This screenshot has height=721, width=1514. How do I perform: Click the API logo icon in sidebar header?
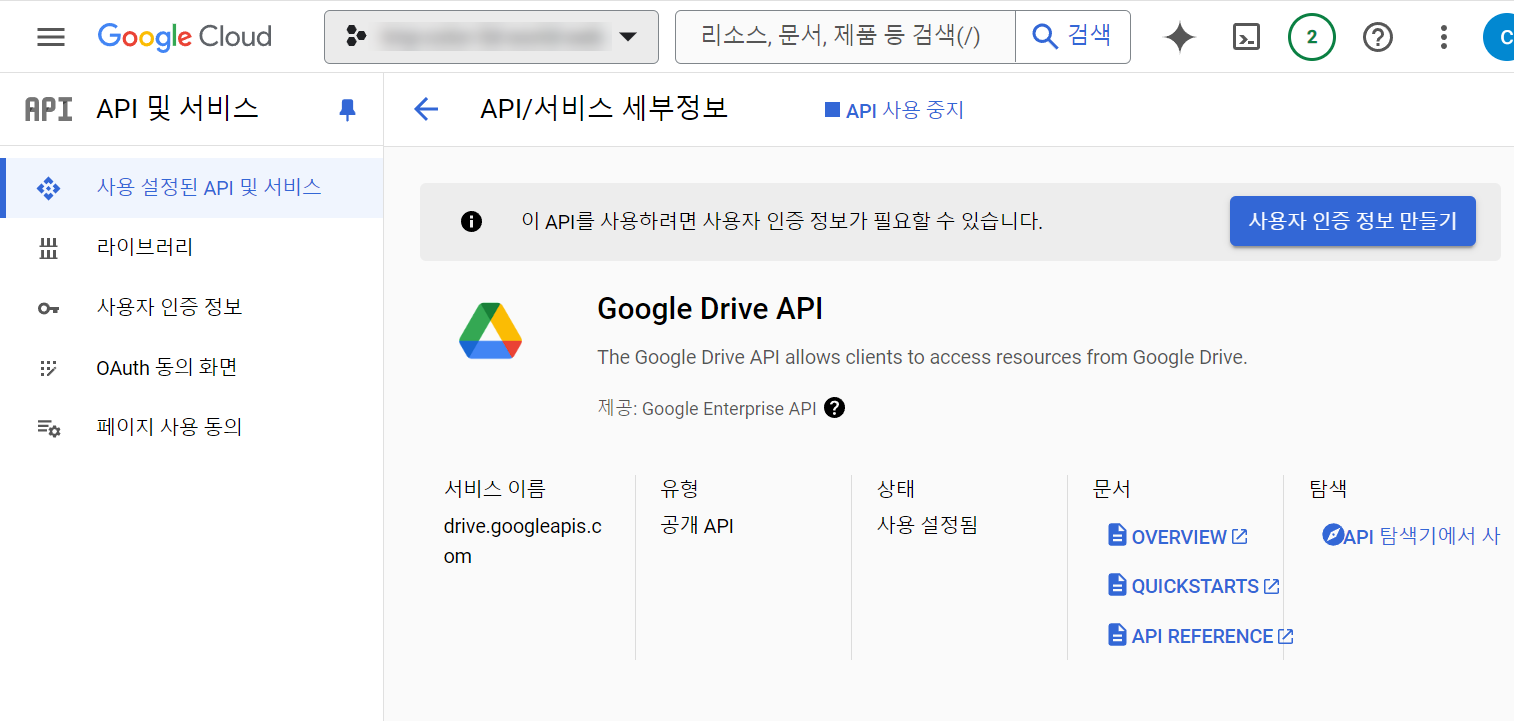click(48, 109)
